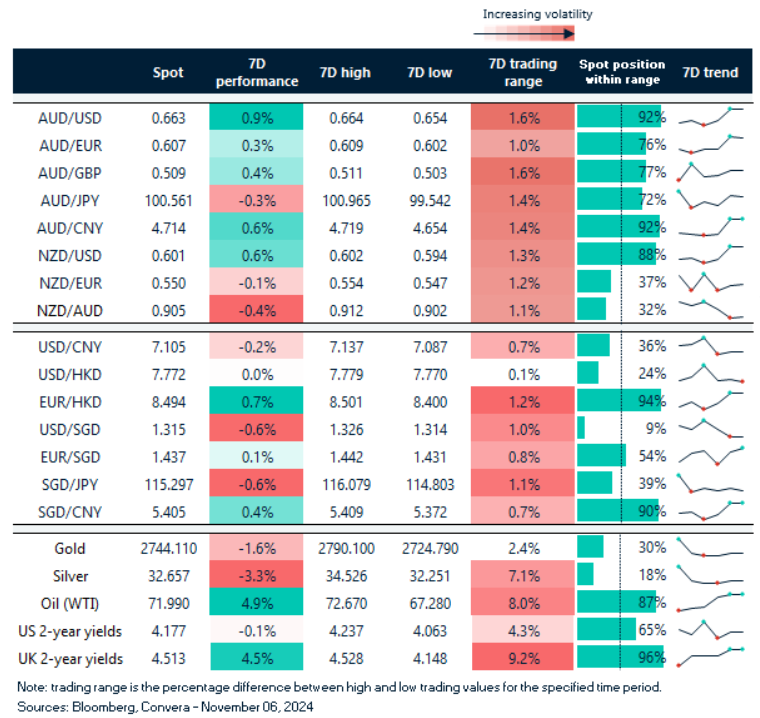Click AUD/USD 92% spot position bar
The image size is (760, 718).
click(x=619, y=117)
